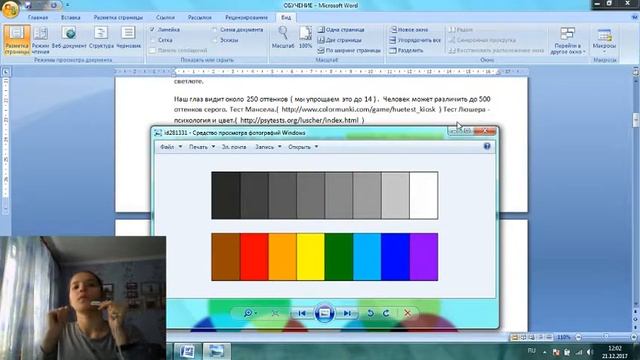This screenshot has width=640, height=360.
Task: Open help icon in photo viewer
Action: [487, 147]
